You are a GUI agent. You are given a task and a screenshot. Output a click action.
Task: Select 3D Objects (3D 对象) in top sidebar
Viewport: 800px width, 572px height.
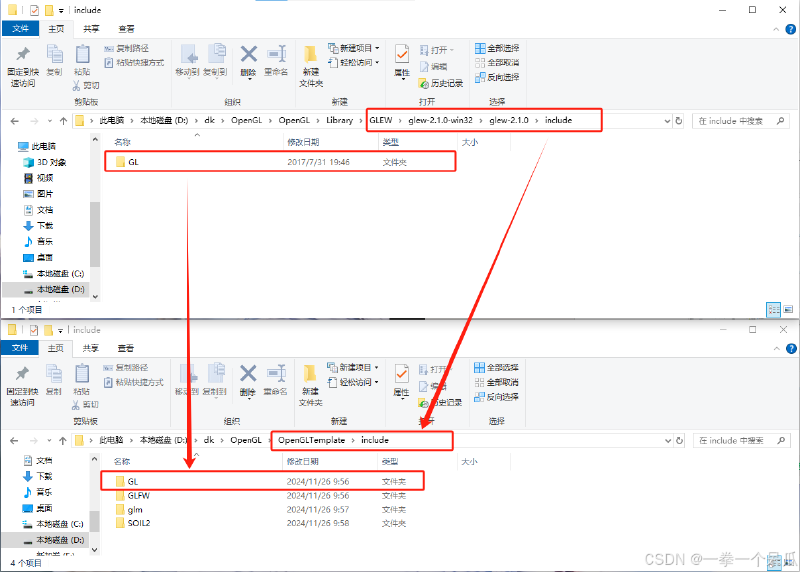point(45,162)
